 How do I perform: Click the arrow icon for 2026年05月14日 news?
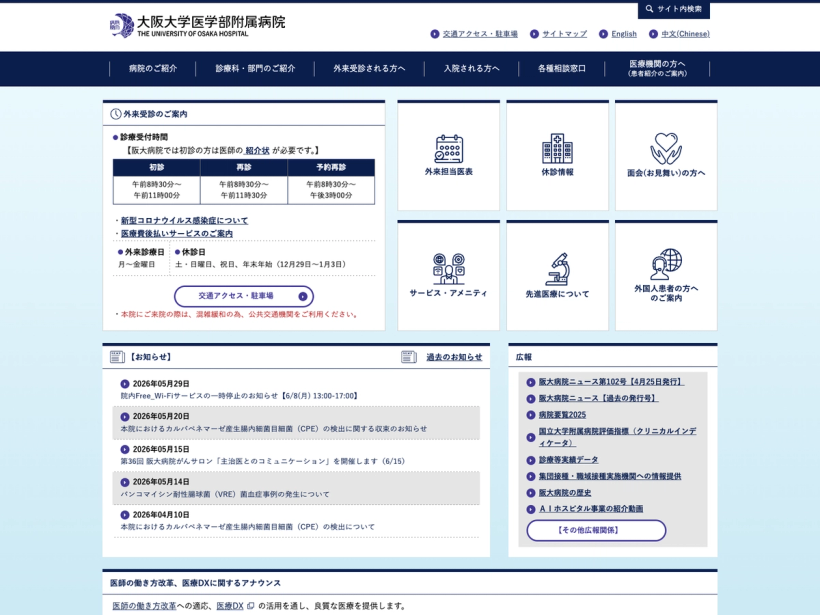pyautogui.click(x=124, y=482)
